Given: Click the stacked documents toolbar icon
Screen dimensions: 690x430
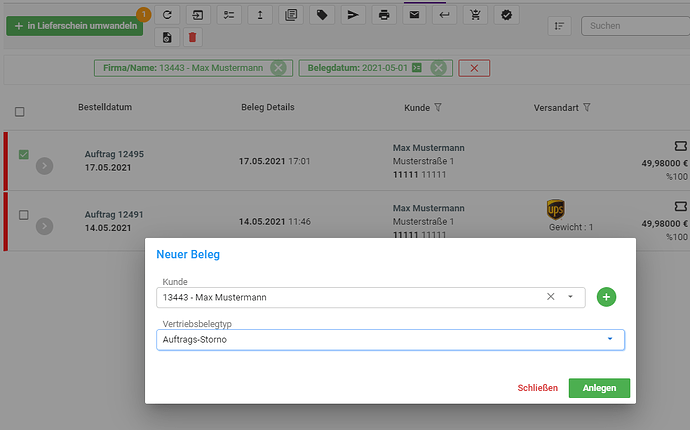Looking at the screenshot, I should point(291,15).
